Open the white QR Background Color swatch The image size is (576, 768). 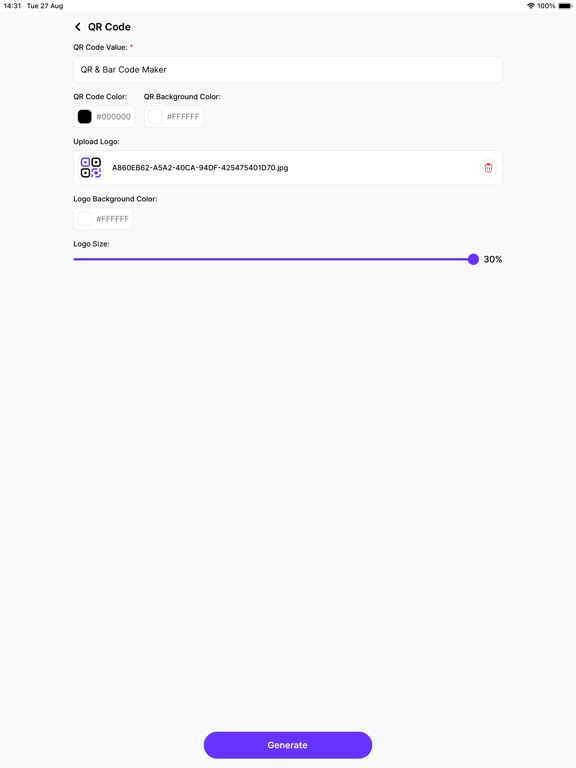[155, 117]
